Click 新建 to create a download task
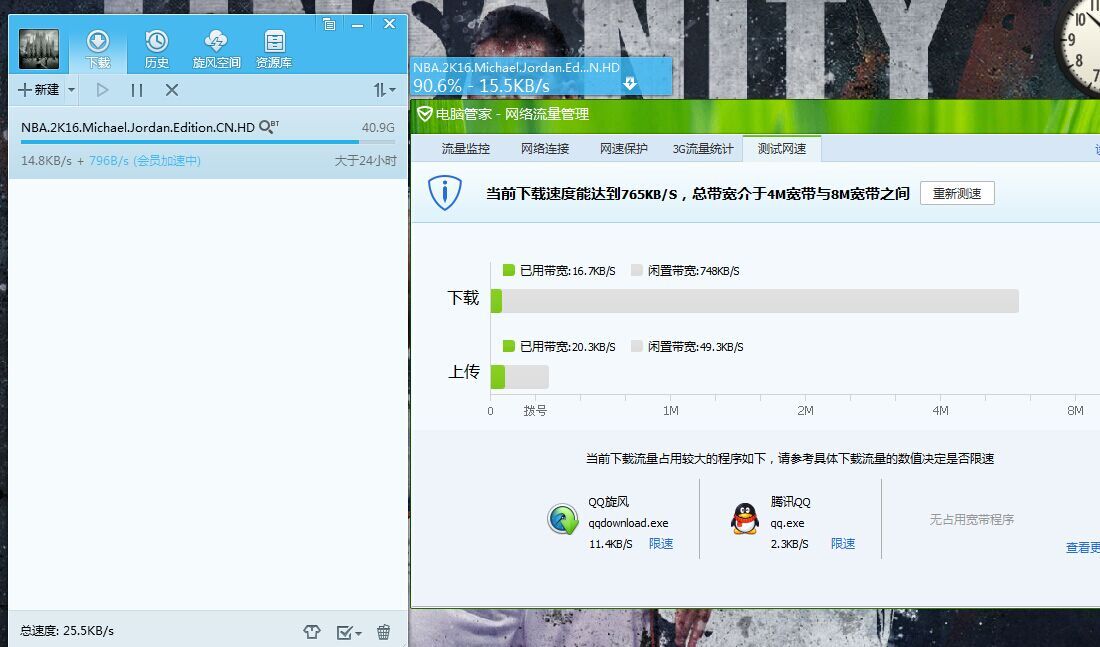This screenshot has width=1100, height=647. tap(39, 90)
